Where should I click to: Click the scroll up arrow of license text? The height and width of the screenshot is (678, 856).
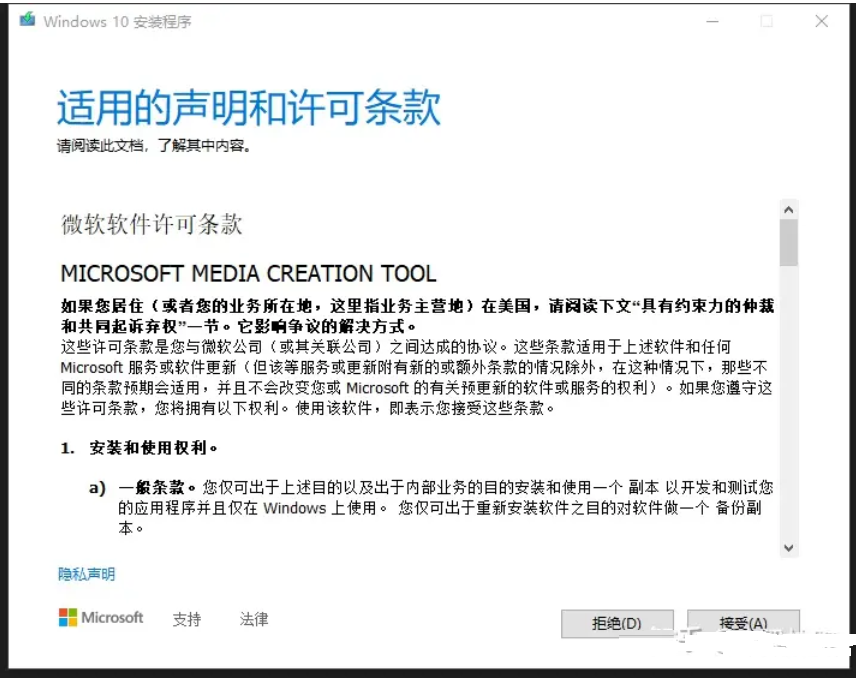(x=788, y=210)
